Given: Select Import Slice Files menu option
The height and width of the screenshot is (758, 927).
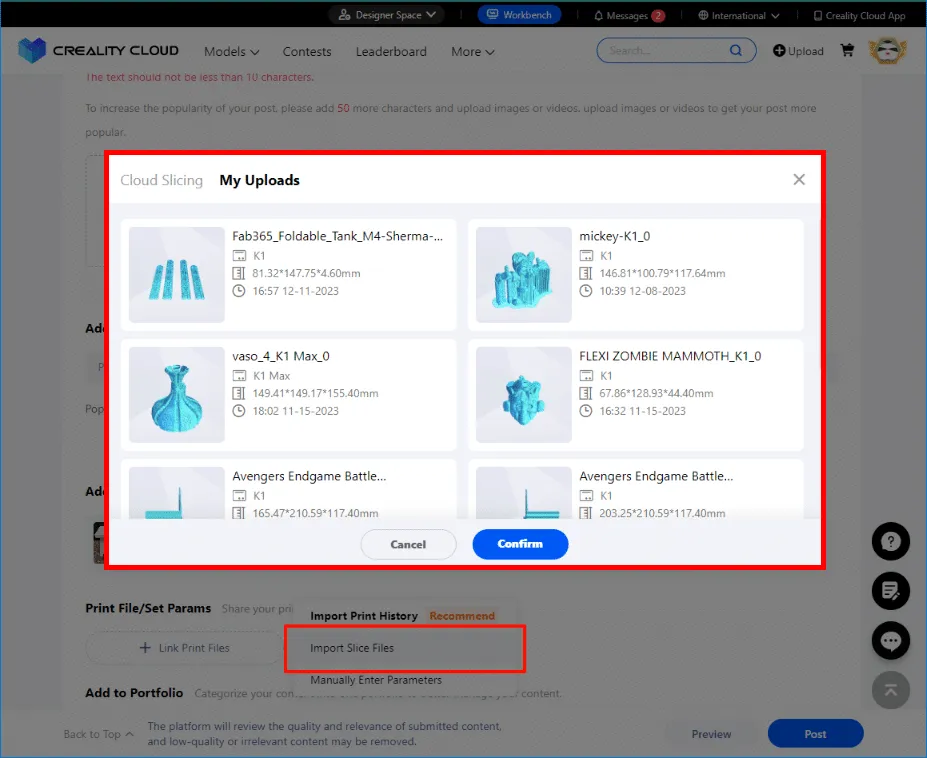Looking at the screenshot, I should tap(352, 648).
